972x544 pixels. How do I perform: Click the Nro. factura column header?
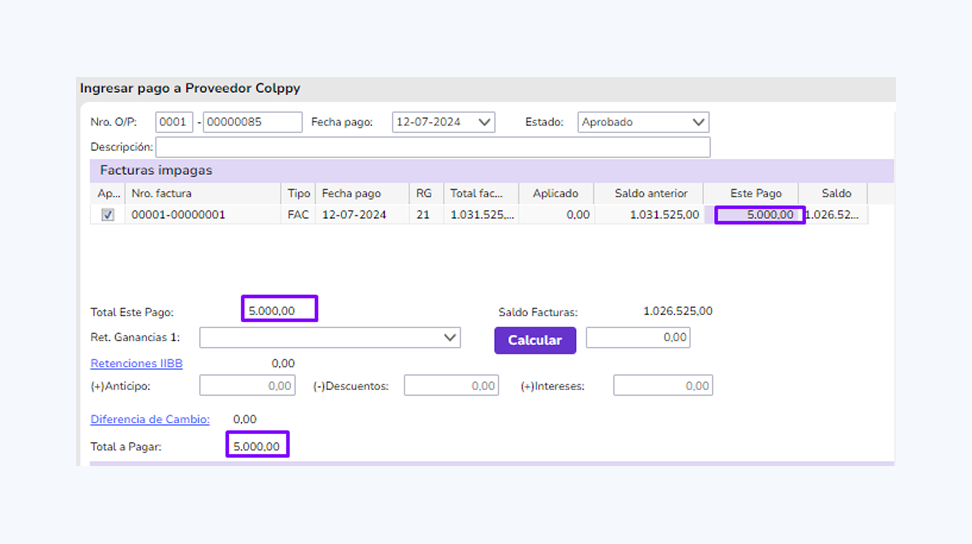[x=203, y=193]
